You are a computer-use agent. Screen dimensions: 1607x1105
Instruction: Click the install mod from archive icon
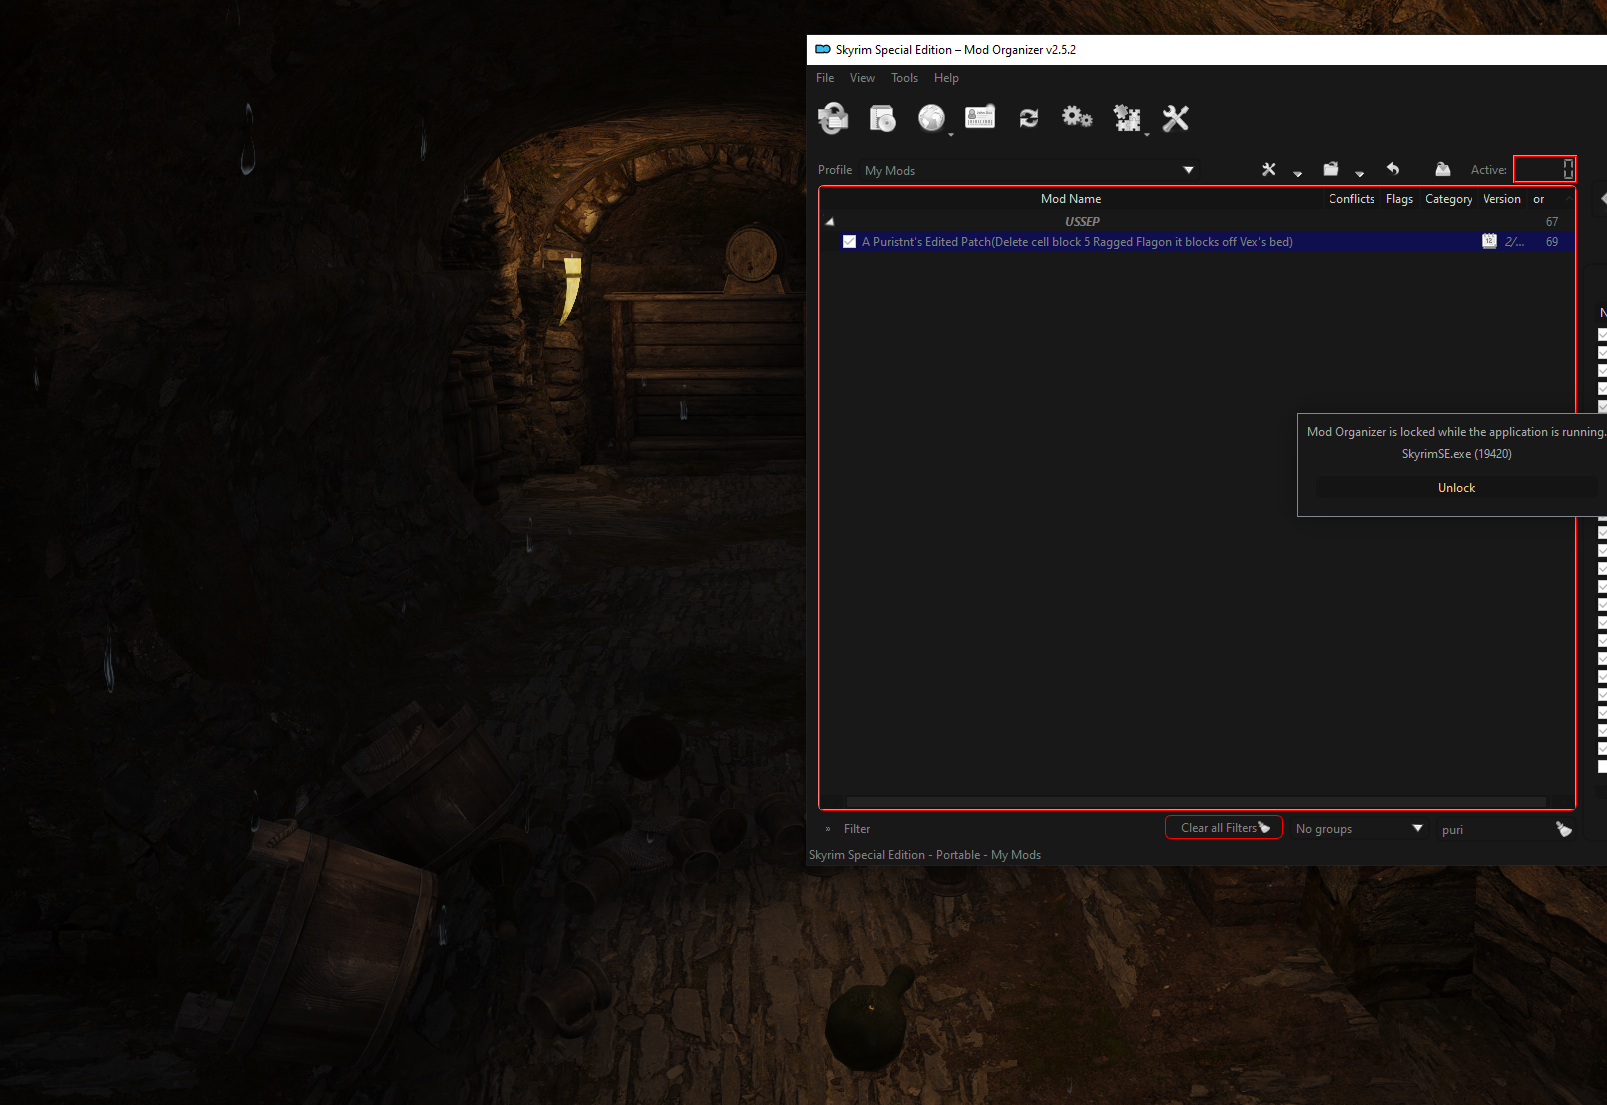click(x=882, y=118)
